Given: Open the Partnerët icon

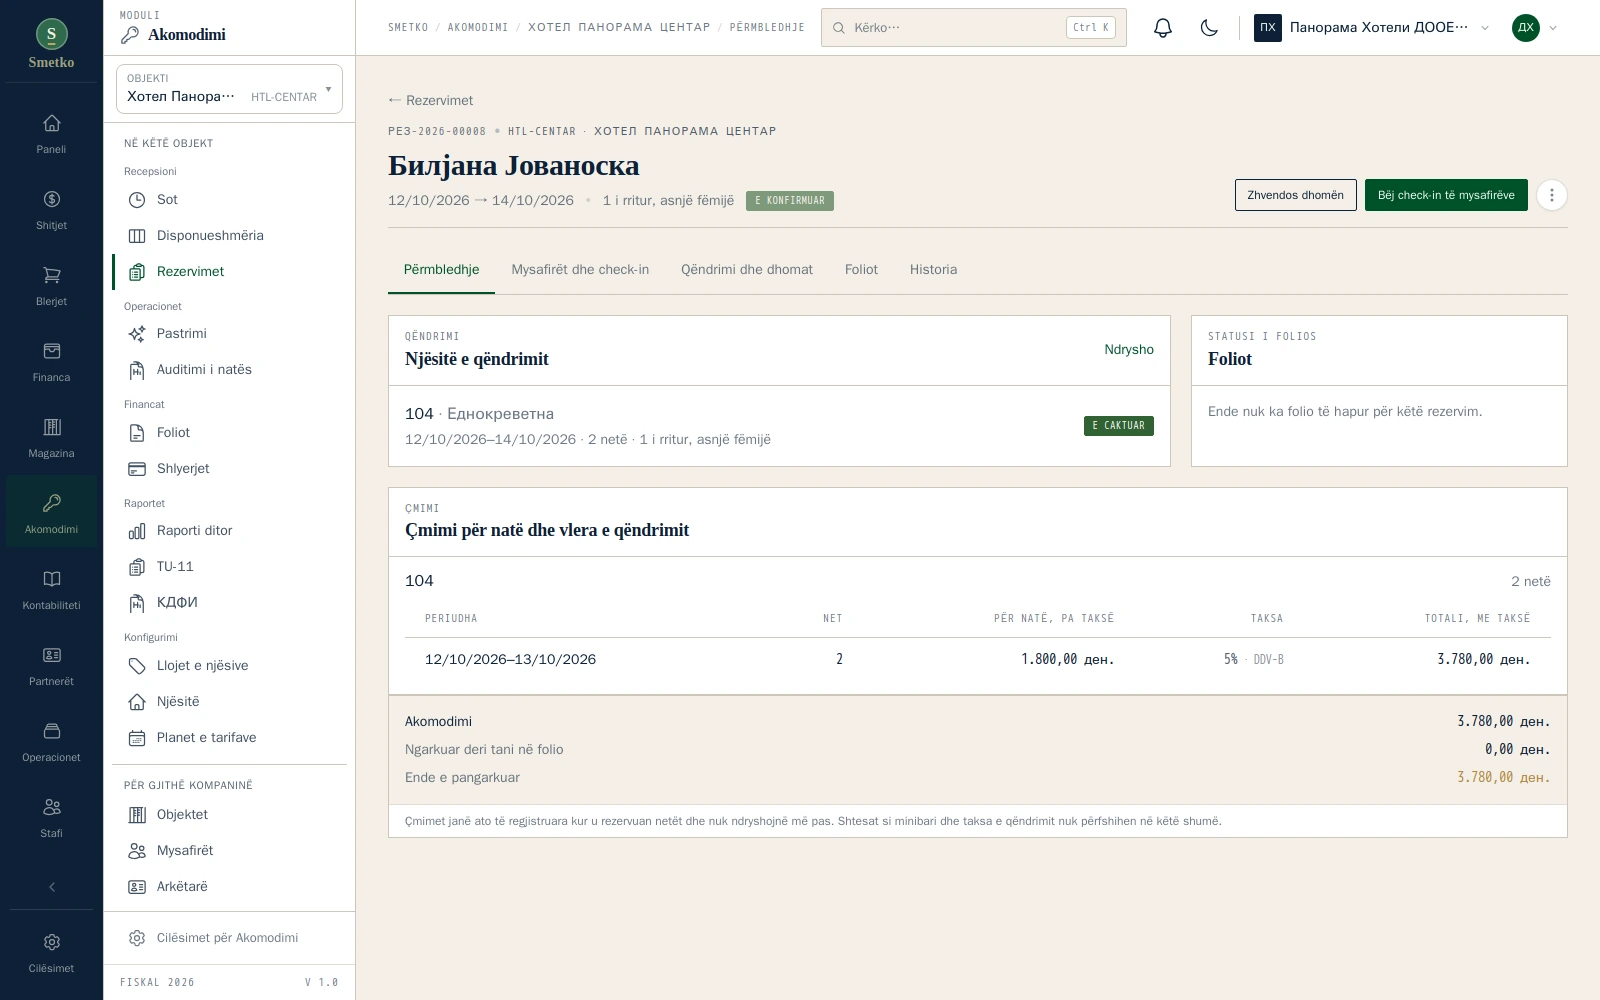Looking at the screenshot, I should pyautogui.click(x=51, y=667).
